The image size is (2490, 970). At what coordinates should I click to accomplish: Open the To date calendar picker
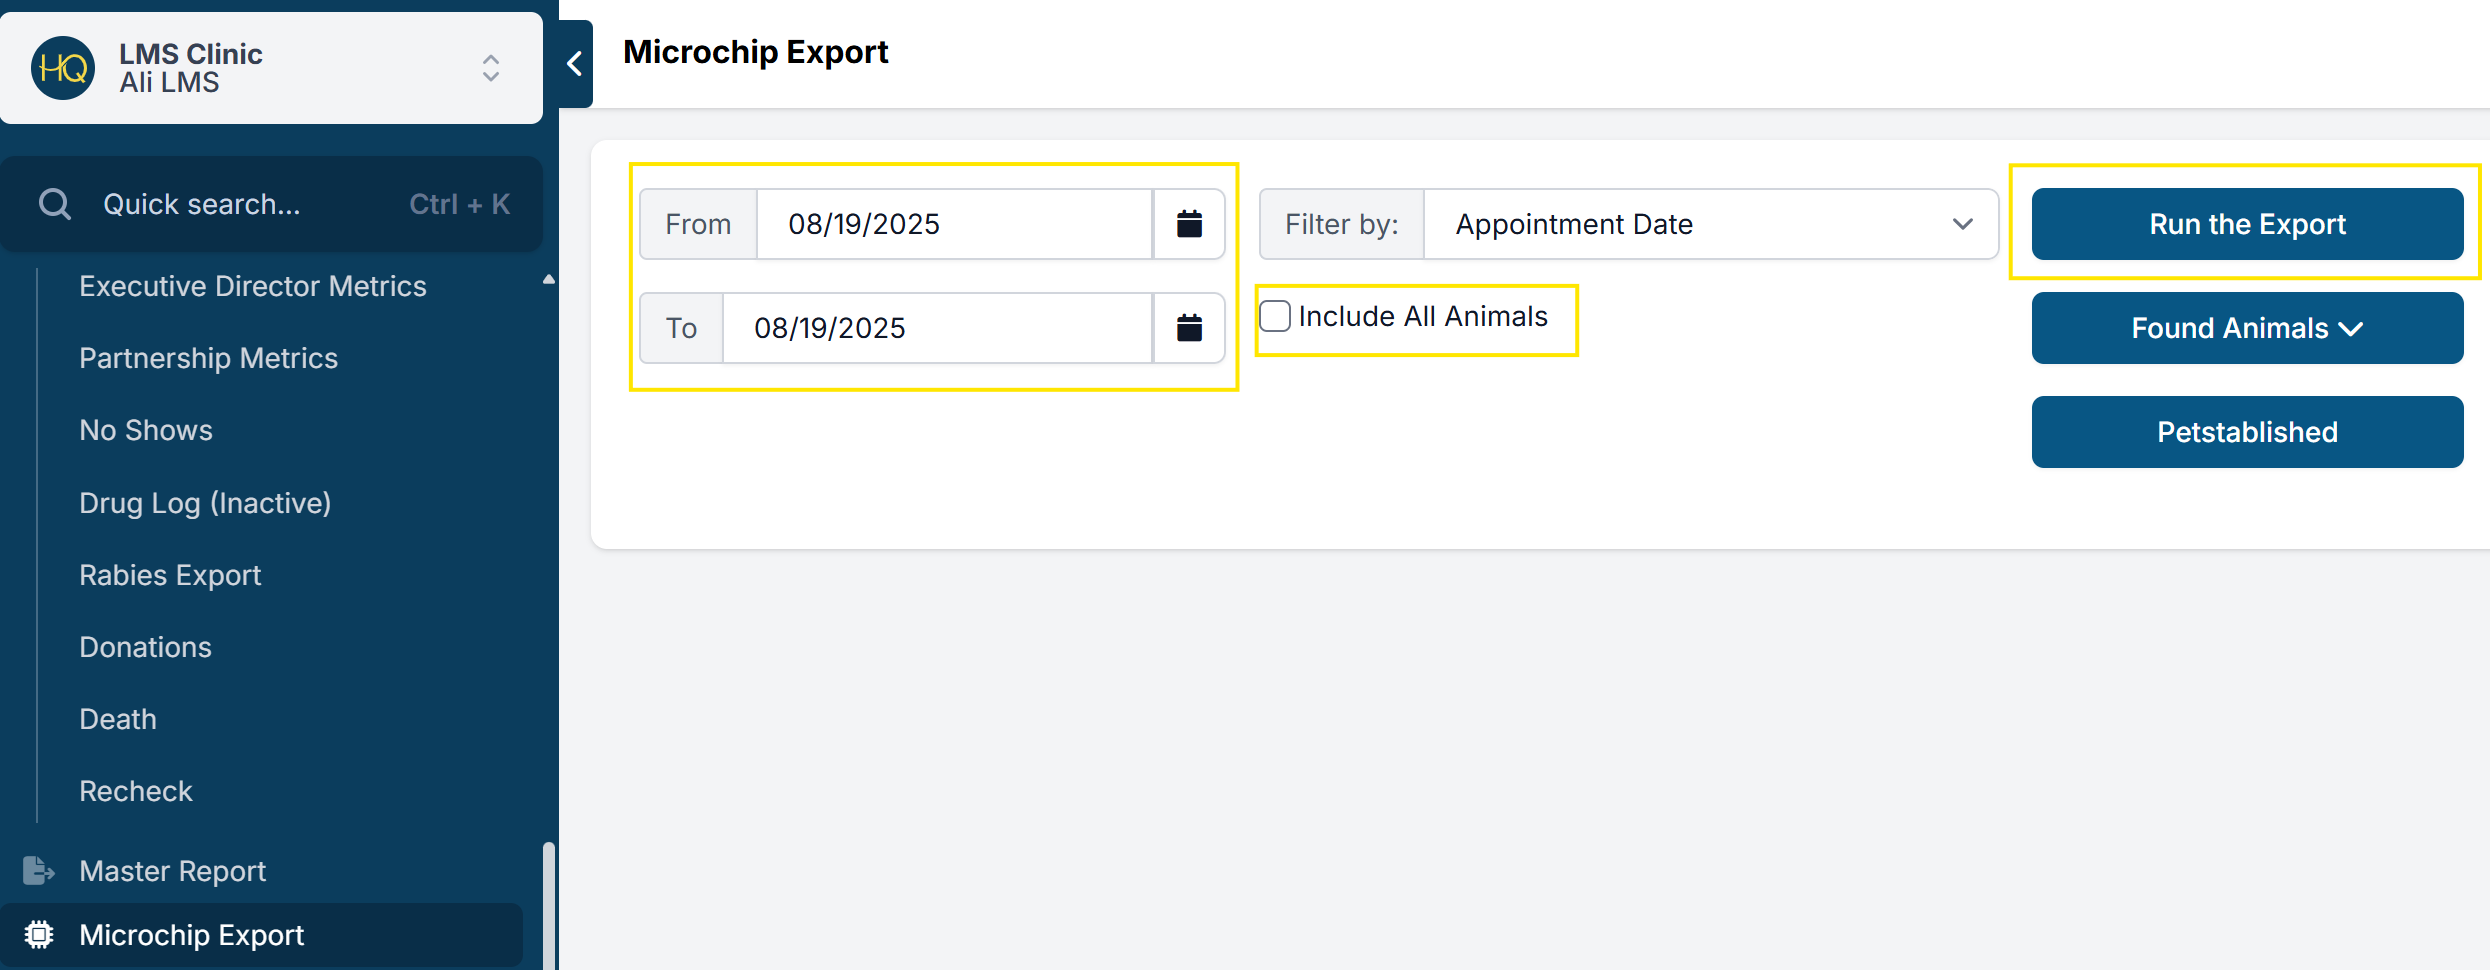pos(1188,328)
